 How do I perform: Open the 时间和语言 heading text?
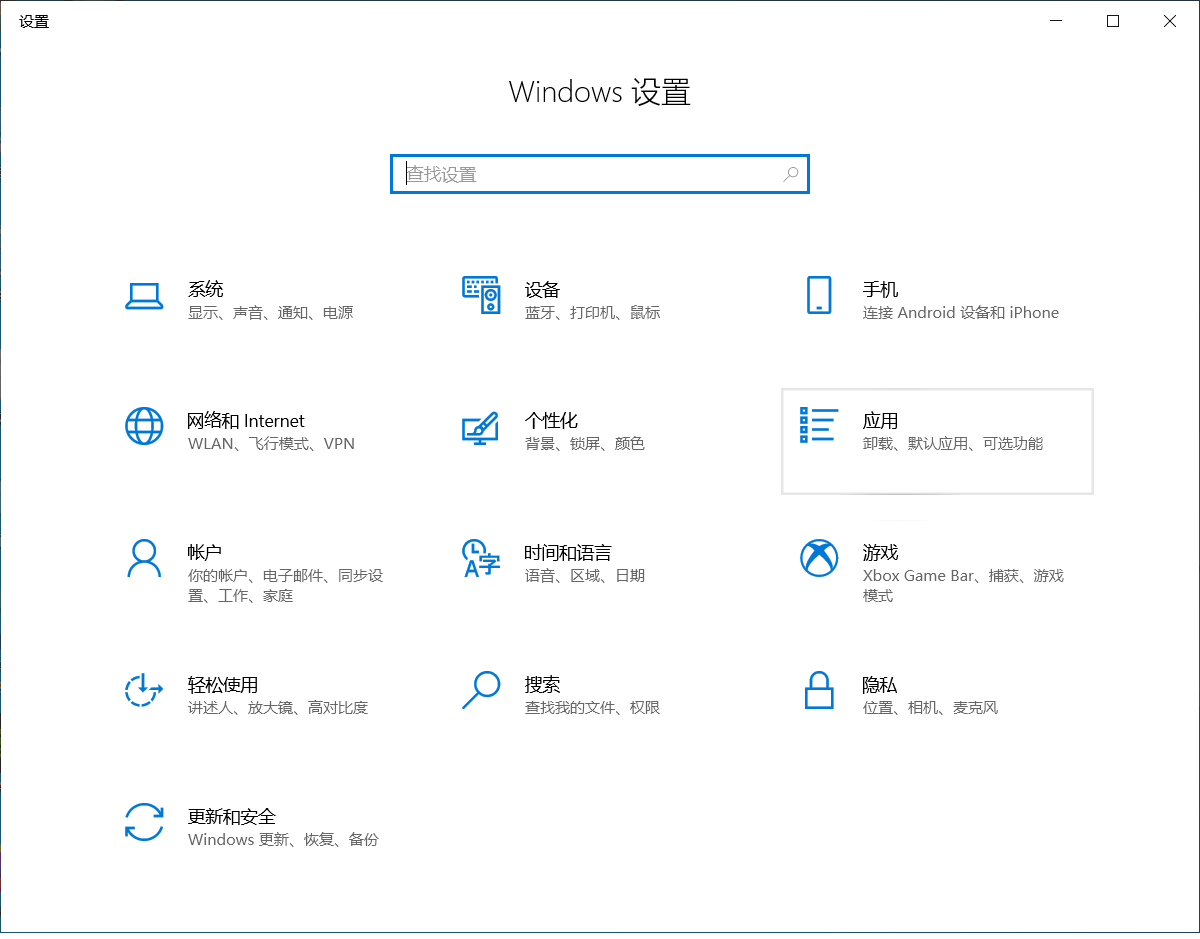(x=567, y=553)
